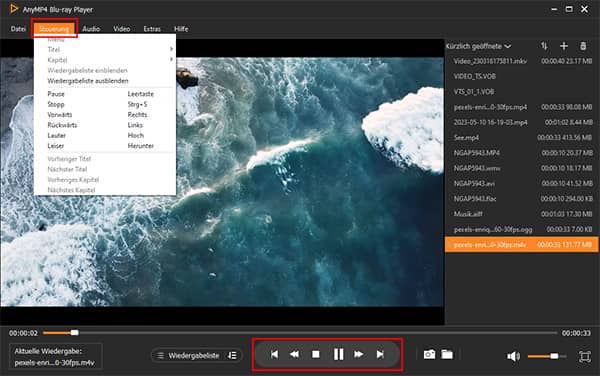Choose Pause from the Steuerung menu
This screenshot has width=600, height=376.
pos(105,94)
